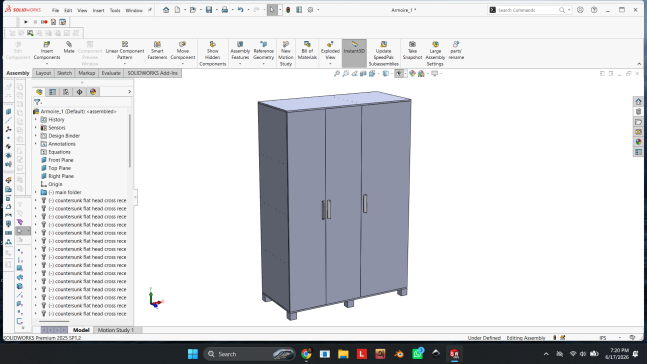Click the Print icon
647x364 pixels.
tap(224, 10)
